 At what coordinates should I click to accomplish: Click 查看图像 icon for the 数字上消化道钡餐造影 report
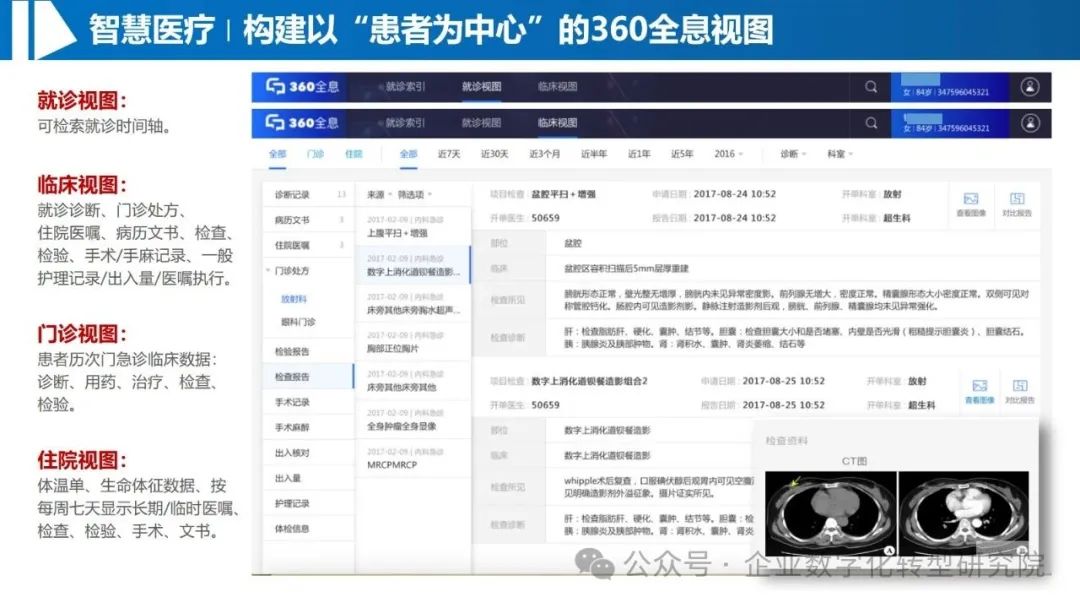click(x=979, y=386)
